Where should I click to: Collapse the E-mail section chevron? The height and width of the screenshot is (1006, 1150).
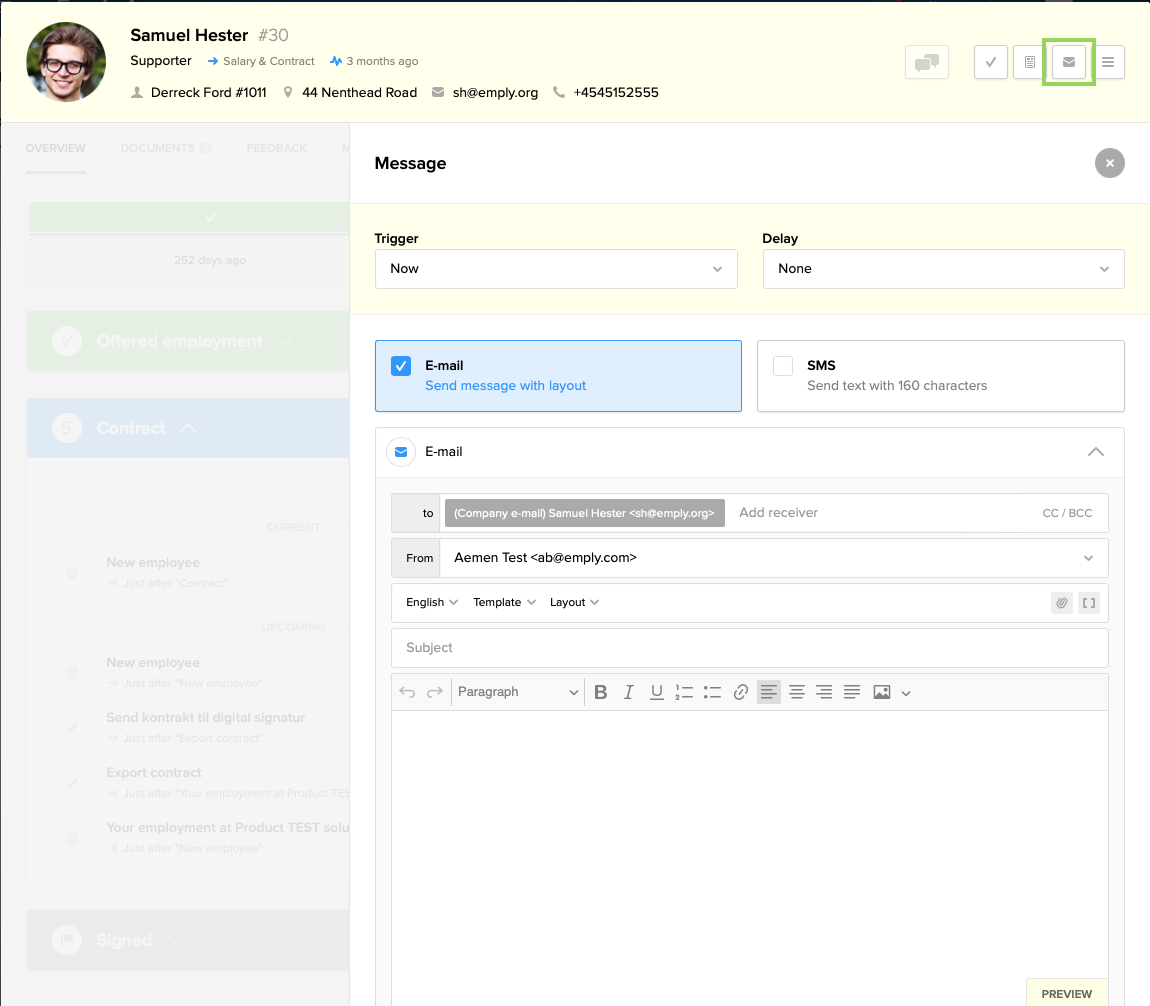[1096, 452]
